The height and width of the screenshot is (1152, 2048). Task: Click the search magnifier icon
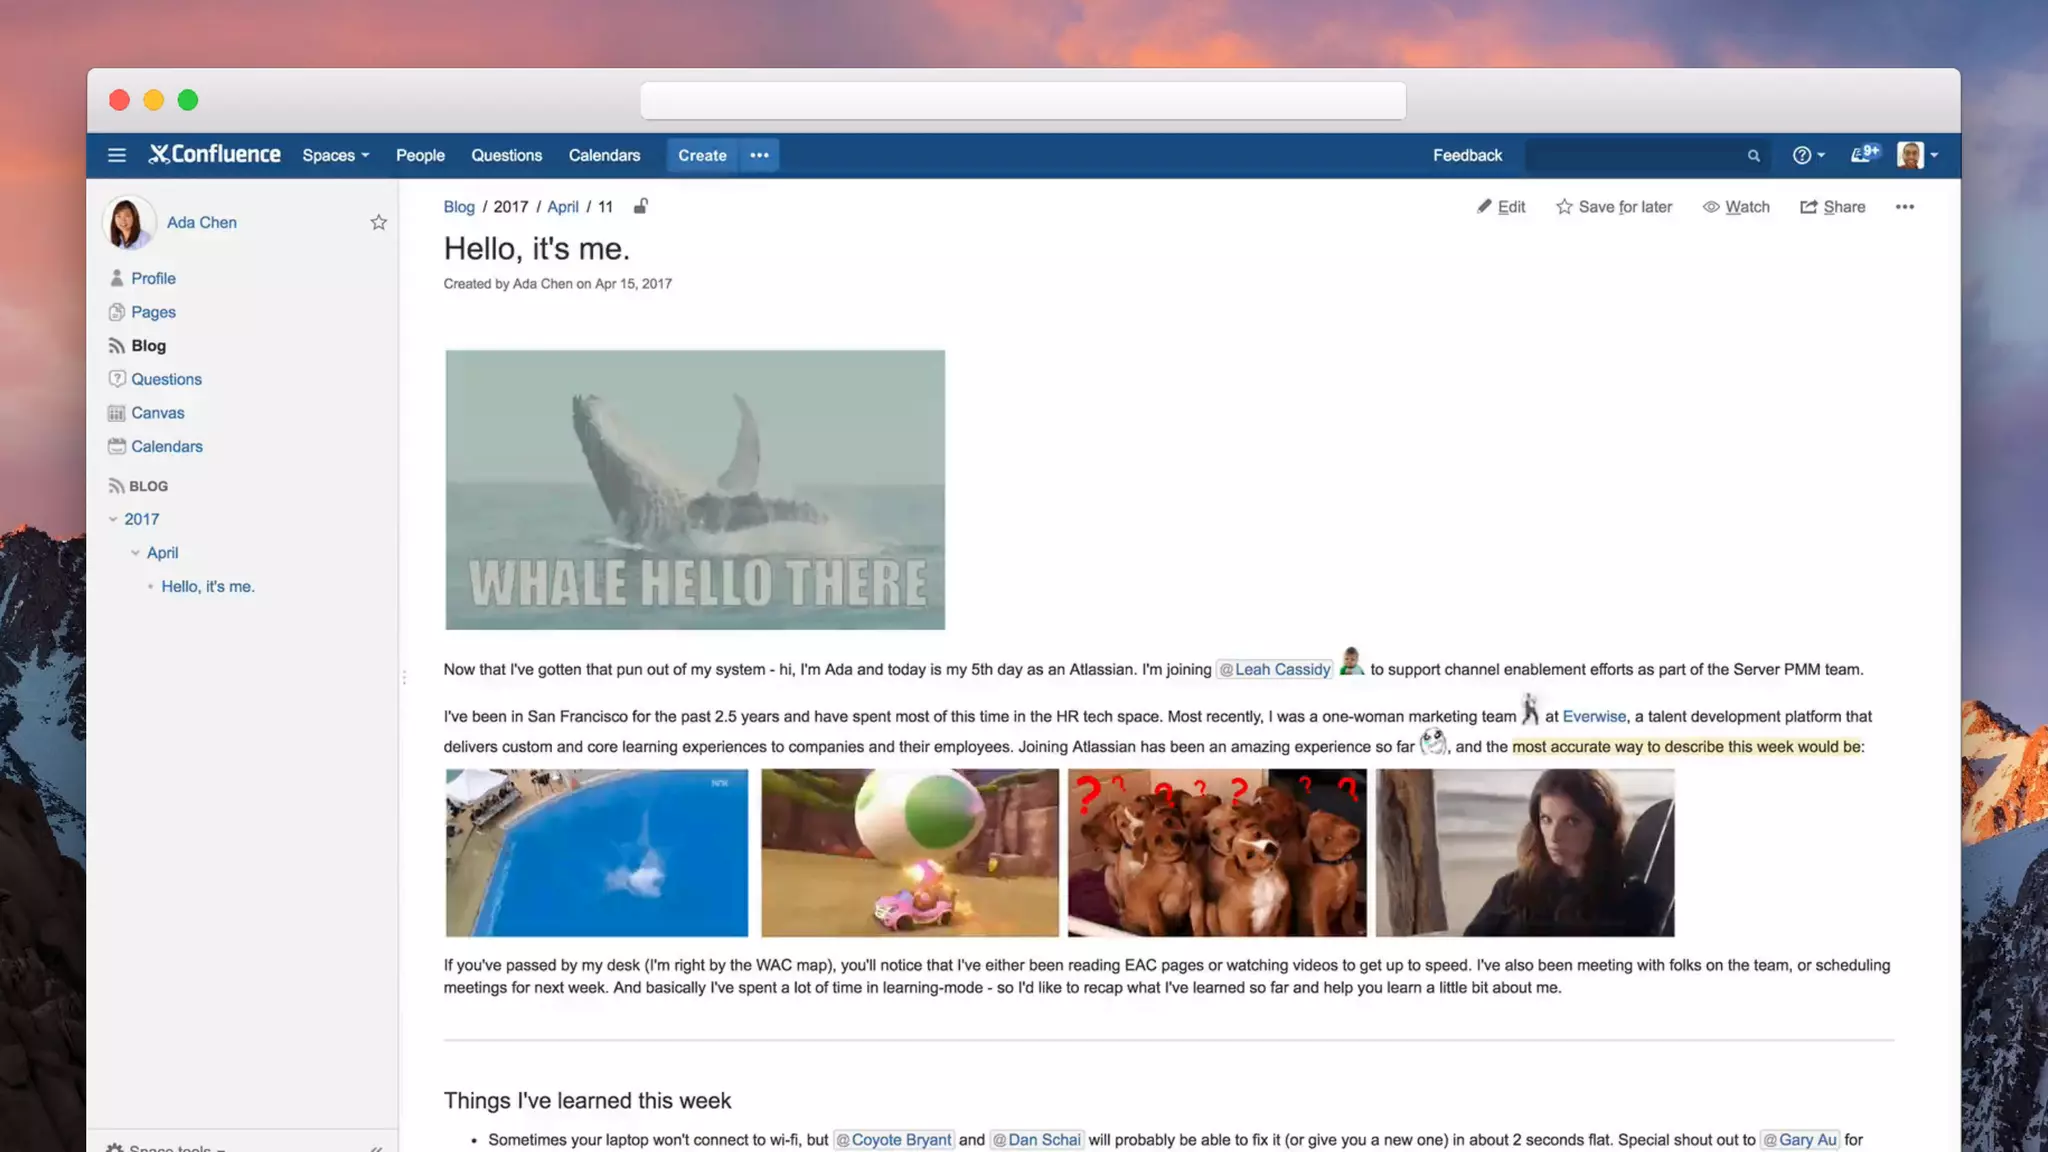[x=1753, y=156]
